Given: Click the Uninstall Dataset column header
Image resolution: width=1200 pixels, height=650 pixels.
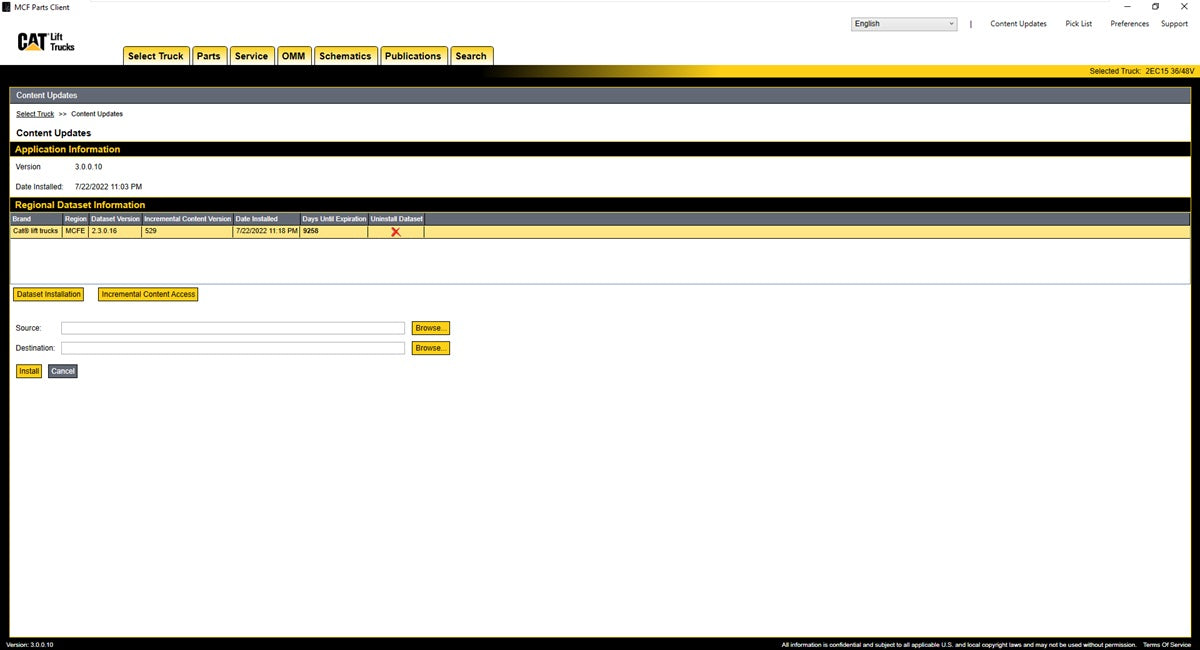Looking at the screenshot, I should 396,218.
